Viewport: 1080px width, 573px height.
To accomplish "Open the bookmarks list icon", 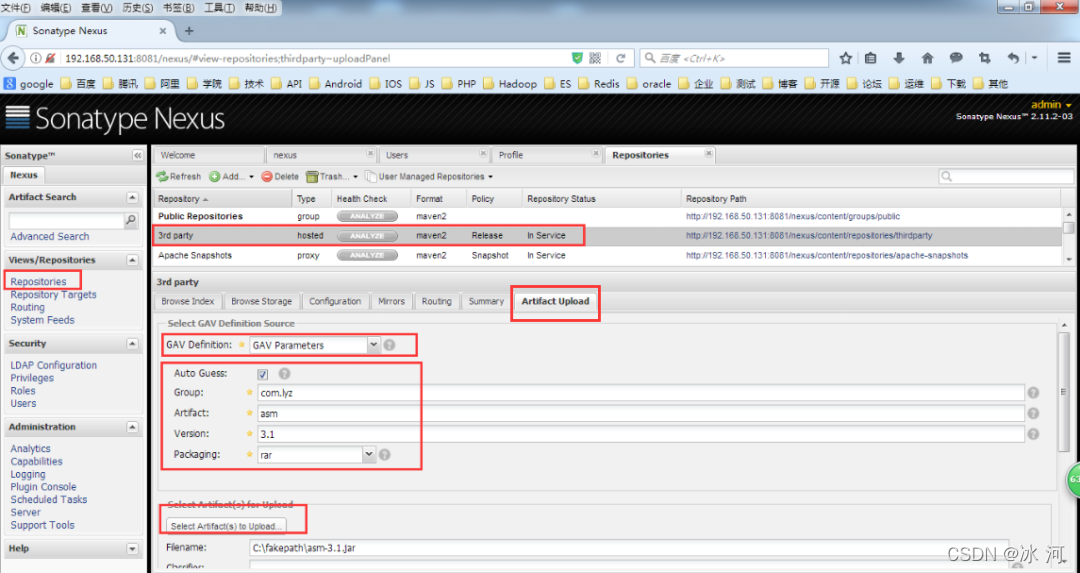I will click(x=871, y=59).
